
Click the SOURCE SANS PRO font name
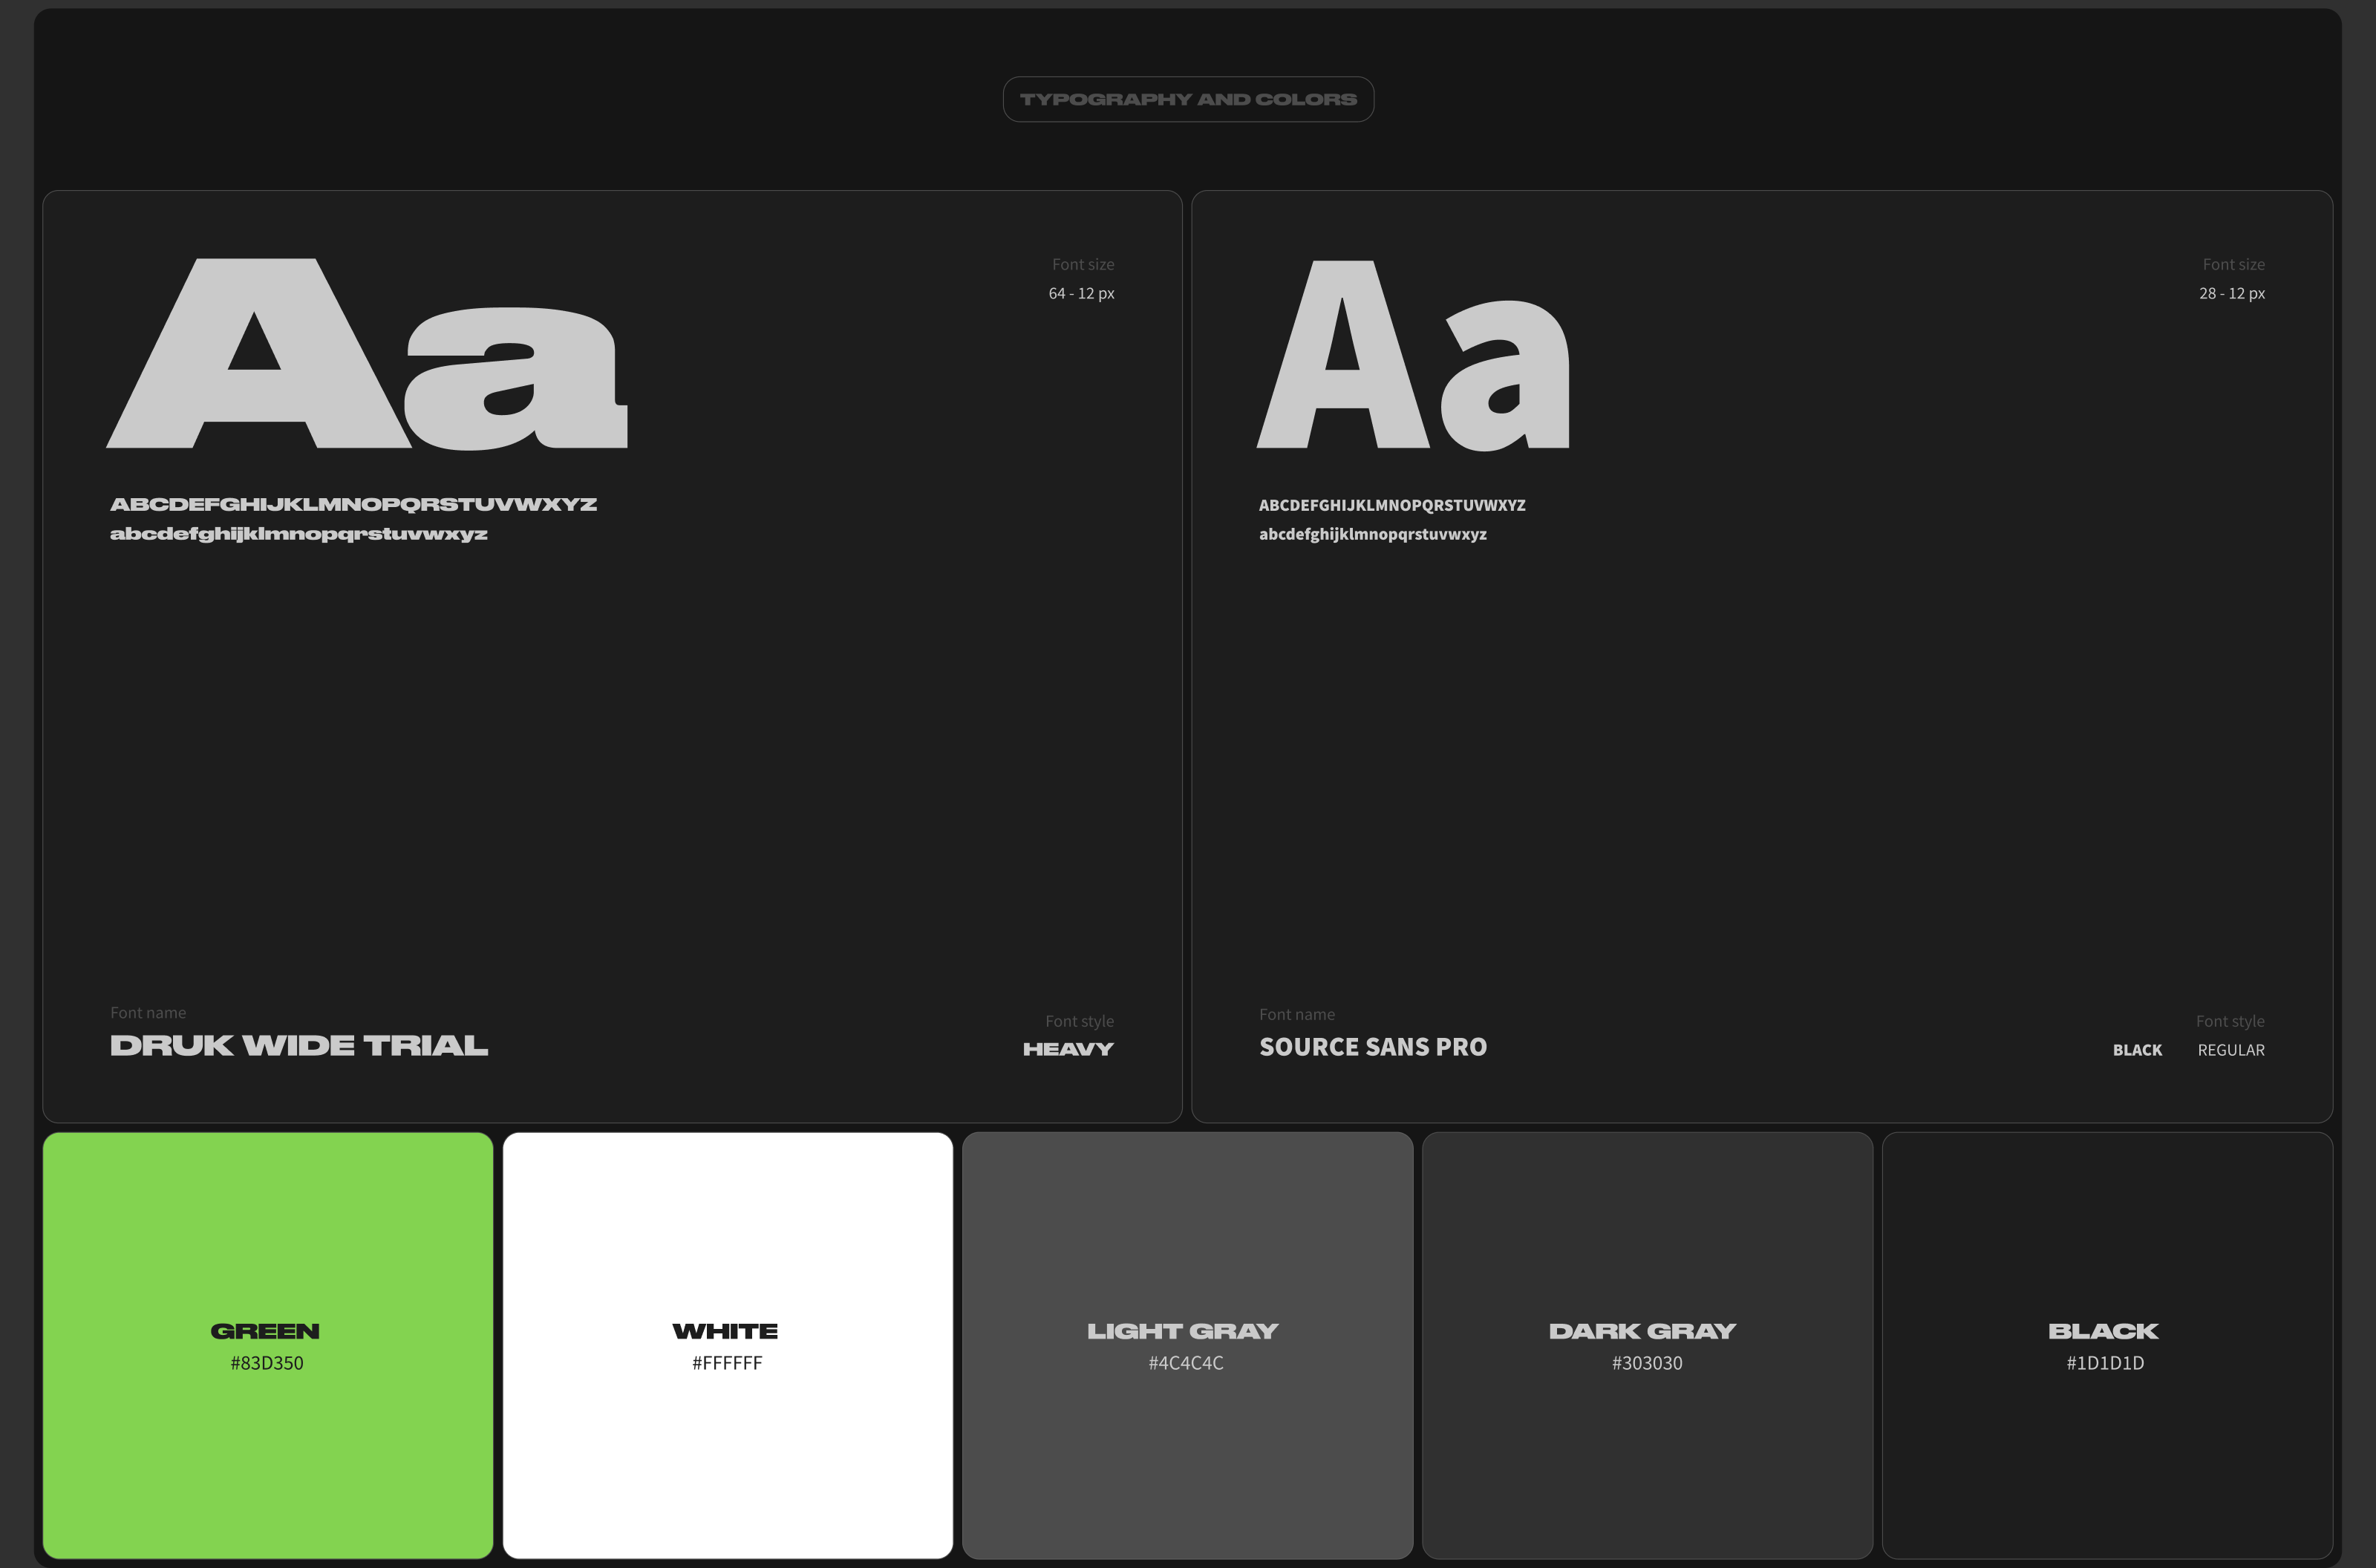(x=1373, y=1046)
